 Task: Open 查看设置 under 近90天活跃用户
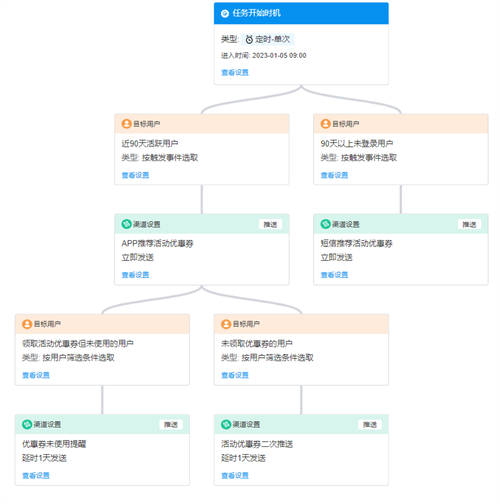click(135, 175)
